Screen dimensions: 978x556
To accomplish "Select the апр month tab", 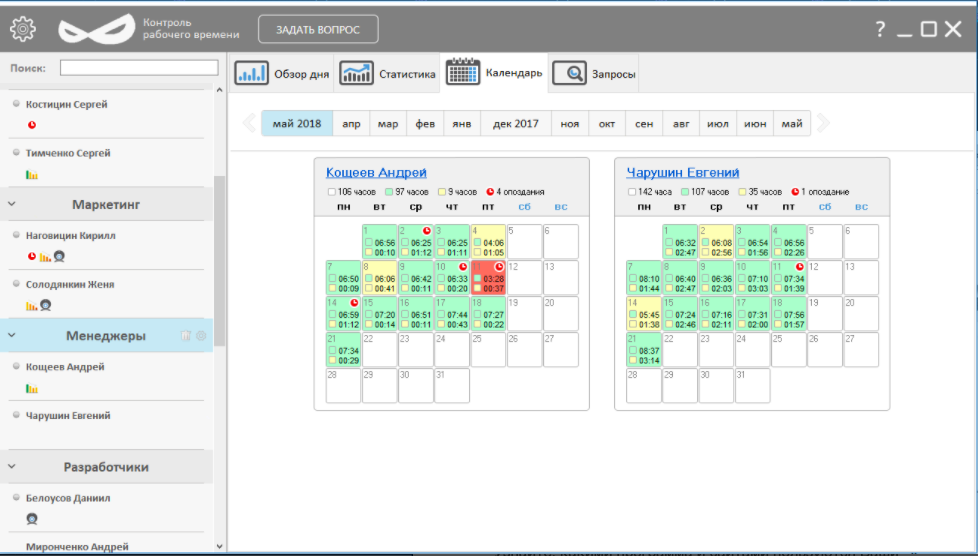I will [351, 124].
